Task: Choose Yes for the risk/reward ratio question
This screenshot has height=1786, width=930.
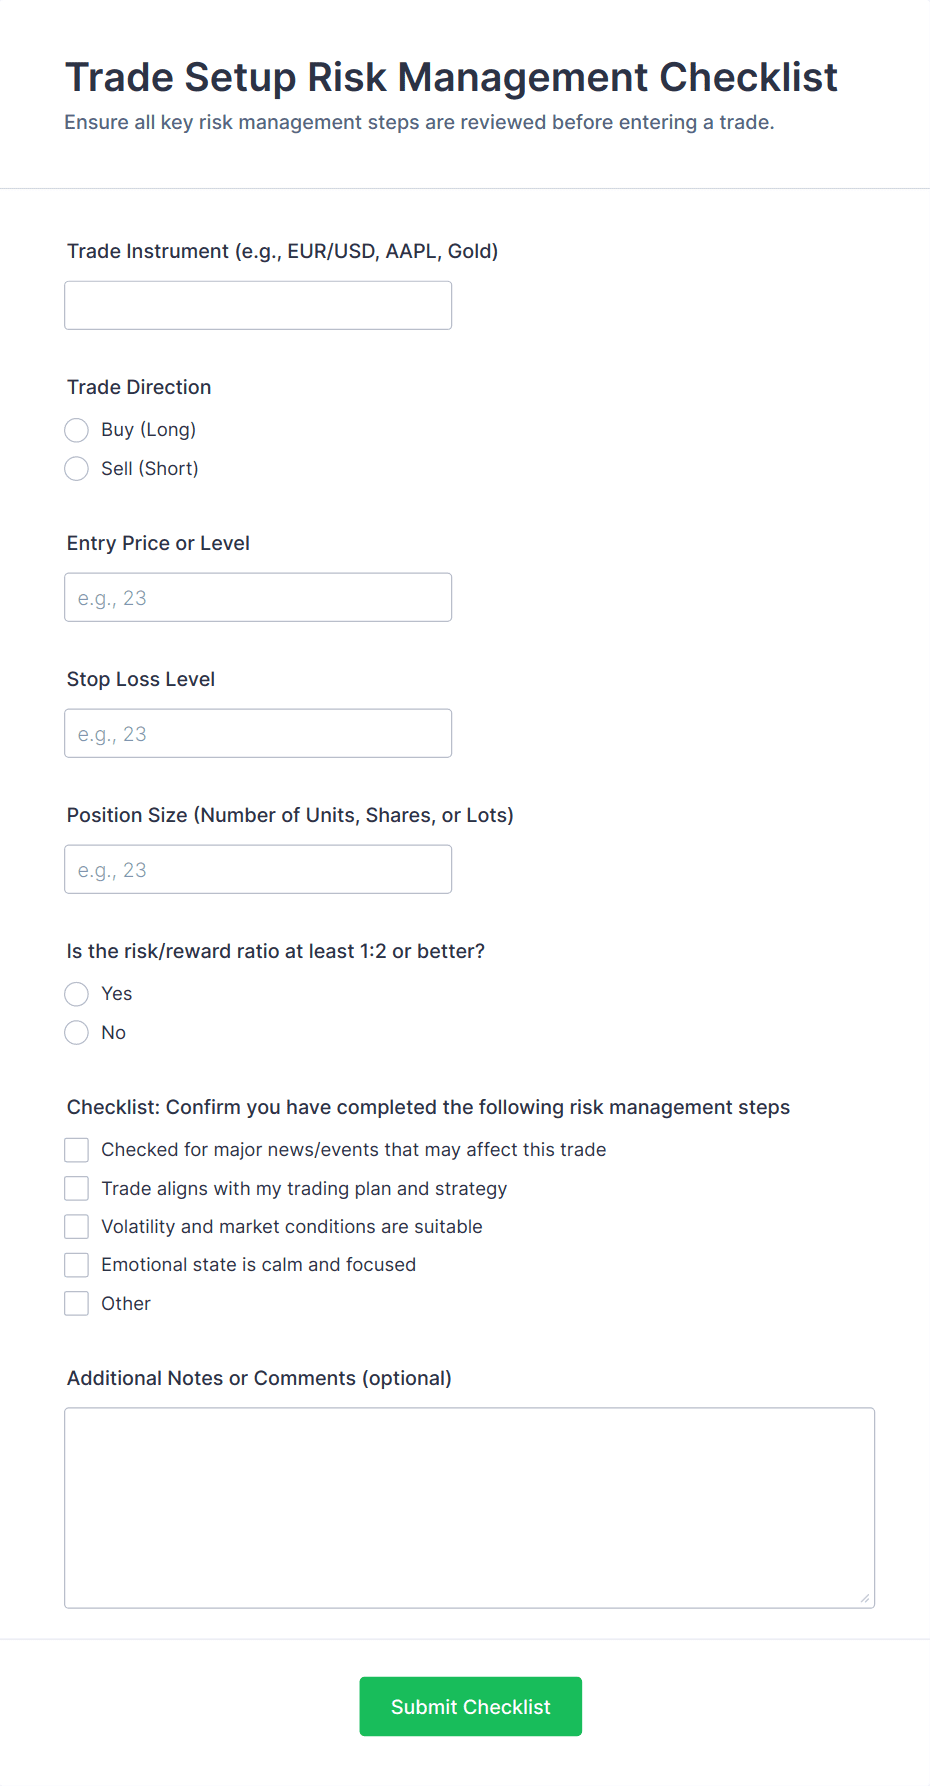Action: point(76,994)
